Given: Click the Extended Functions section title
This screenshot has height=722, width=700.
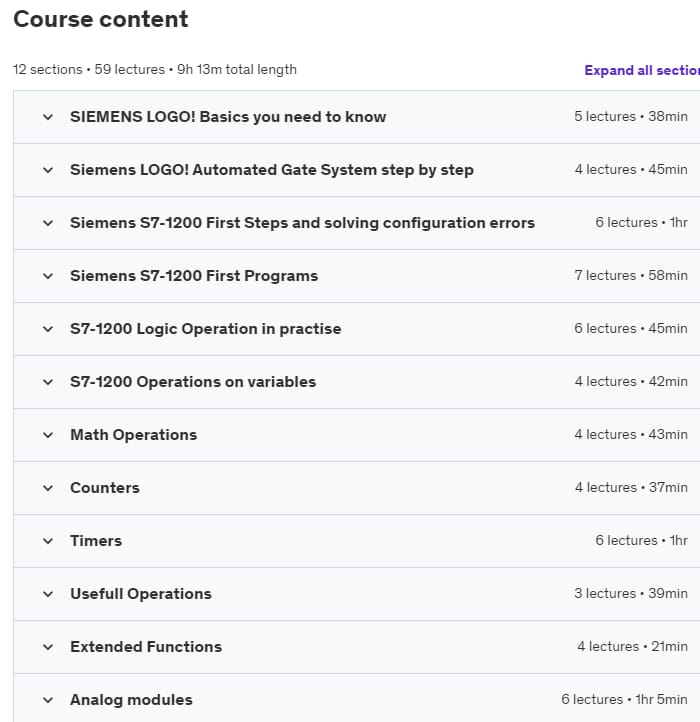Looking at the screenshot, I should pyautogui.click(x=145, y=647).
